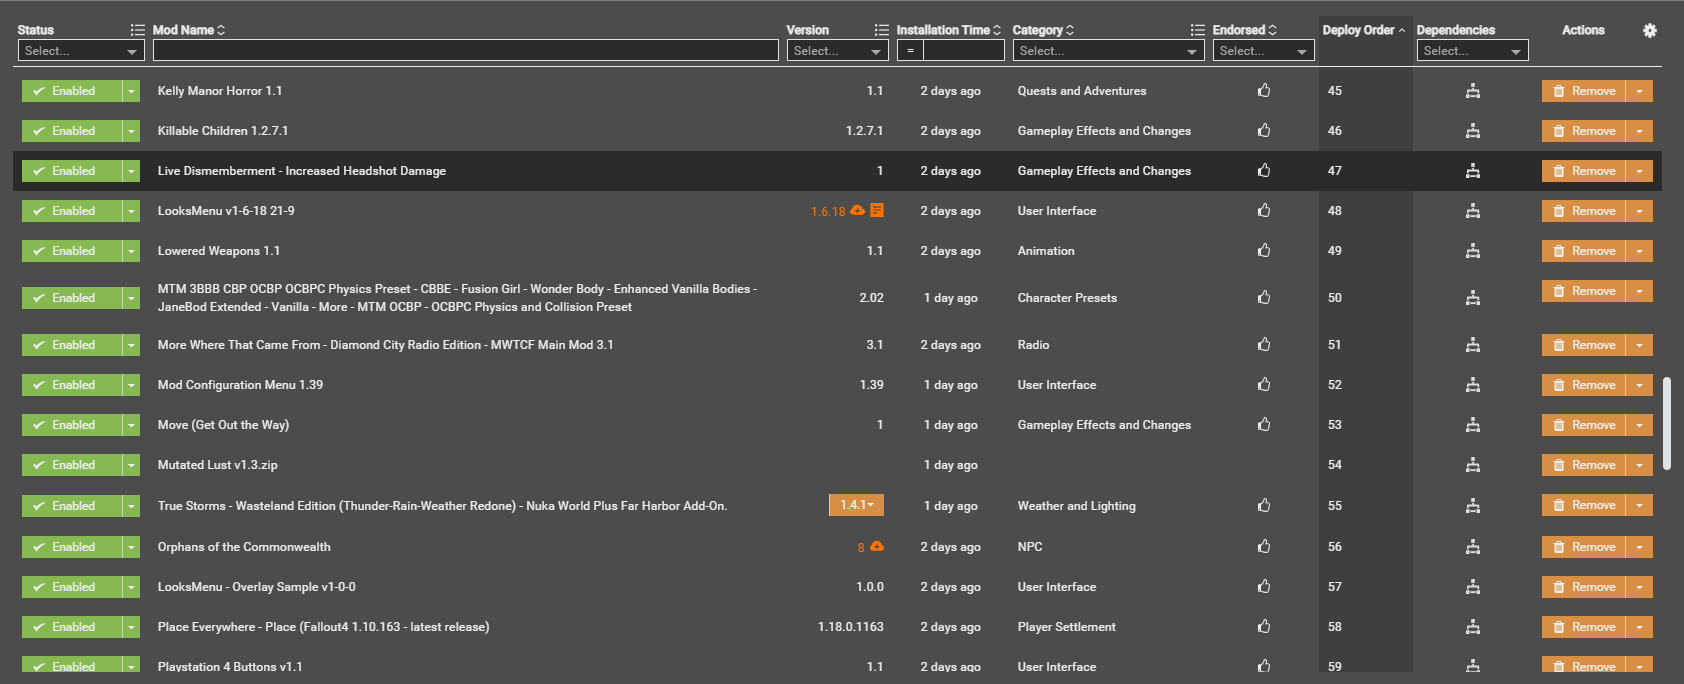The height and width of the screenshot is (684, 1684).
Task: Toggle Enabled for Lowered Weapons 1.1
Action: coord(72,251)
